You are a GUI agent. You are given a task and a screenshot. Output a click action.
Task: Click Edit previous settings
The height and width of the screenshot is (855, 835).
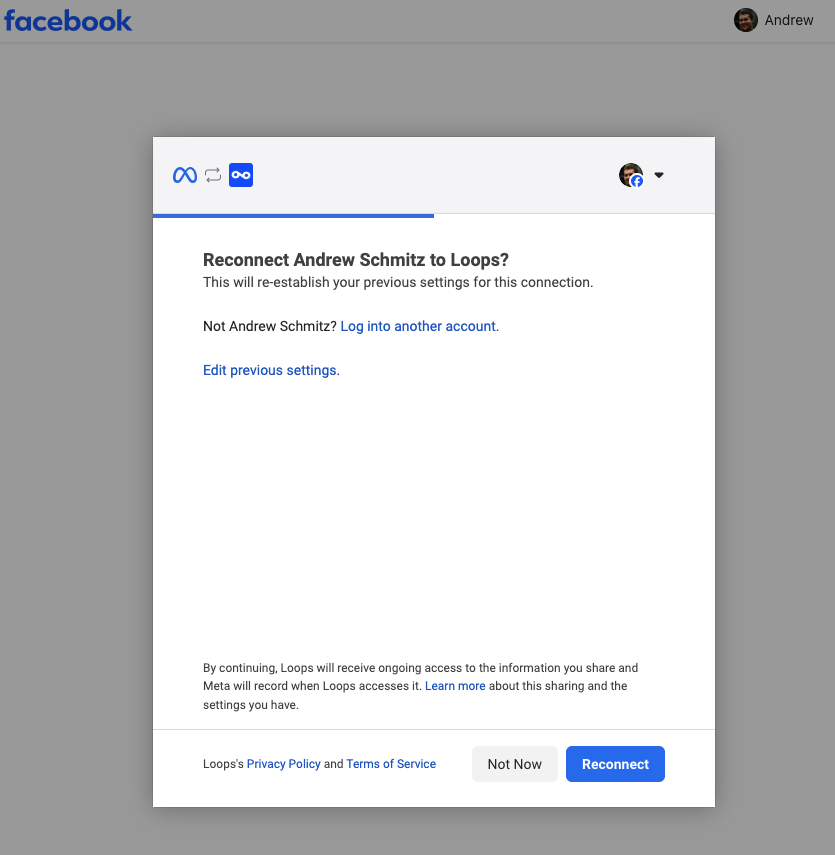tap(270, 370)
